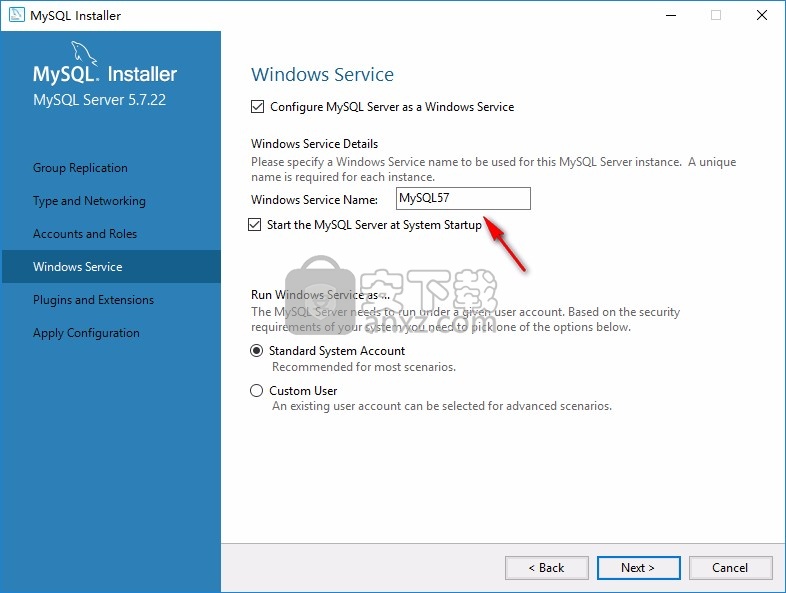786x593 pixels.
Task: Click the Windows Service Name label
Action: [314, 200]
